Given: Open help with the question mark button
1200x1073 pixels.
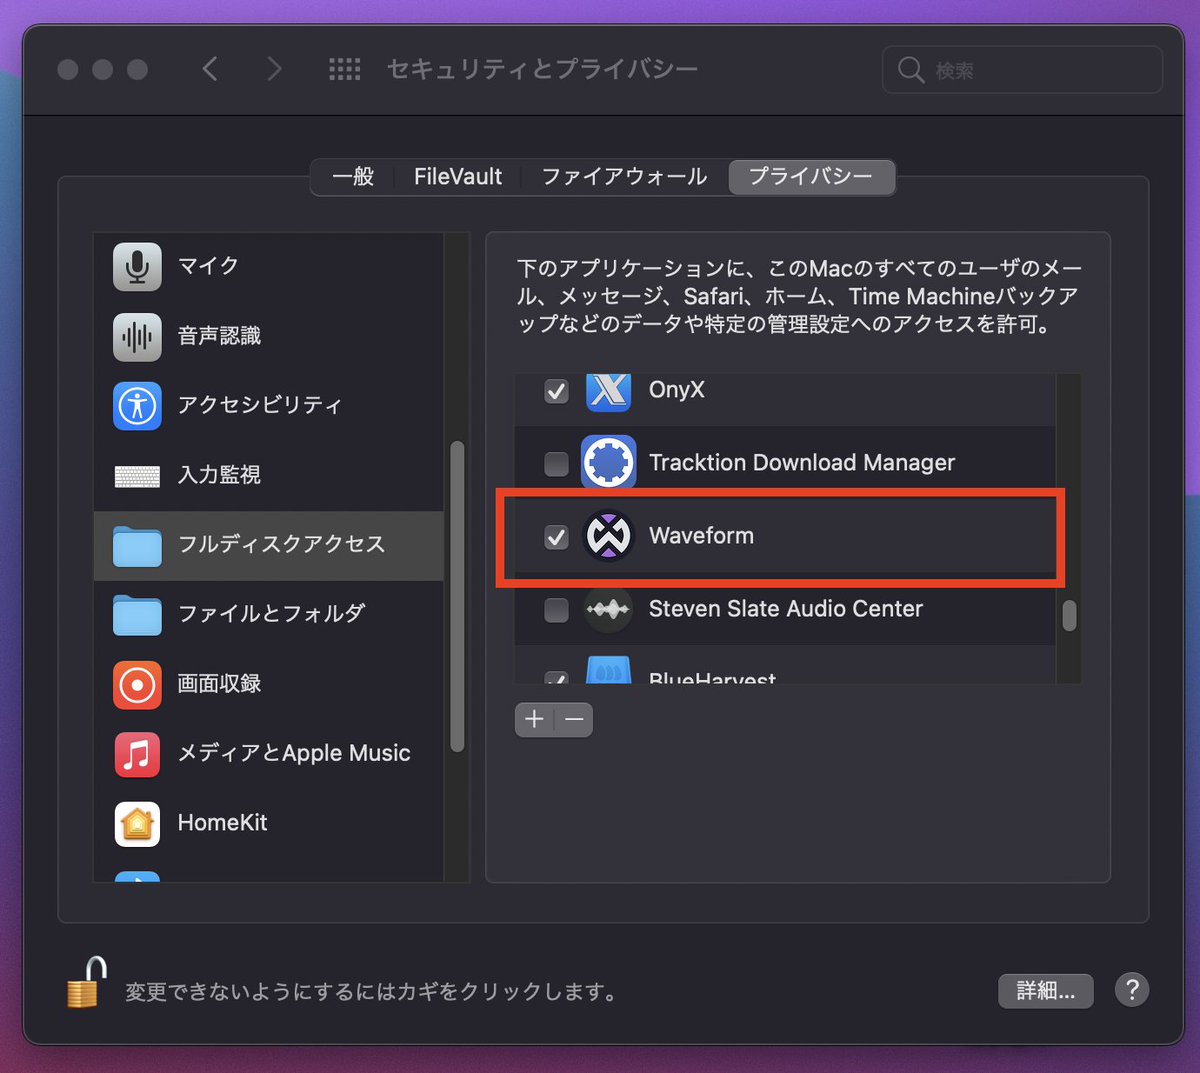Looking at the screenshot, I should point(1132,990).
